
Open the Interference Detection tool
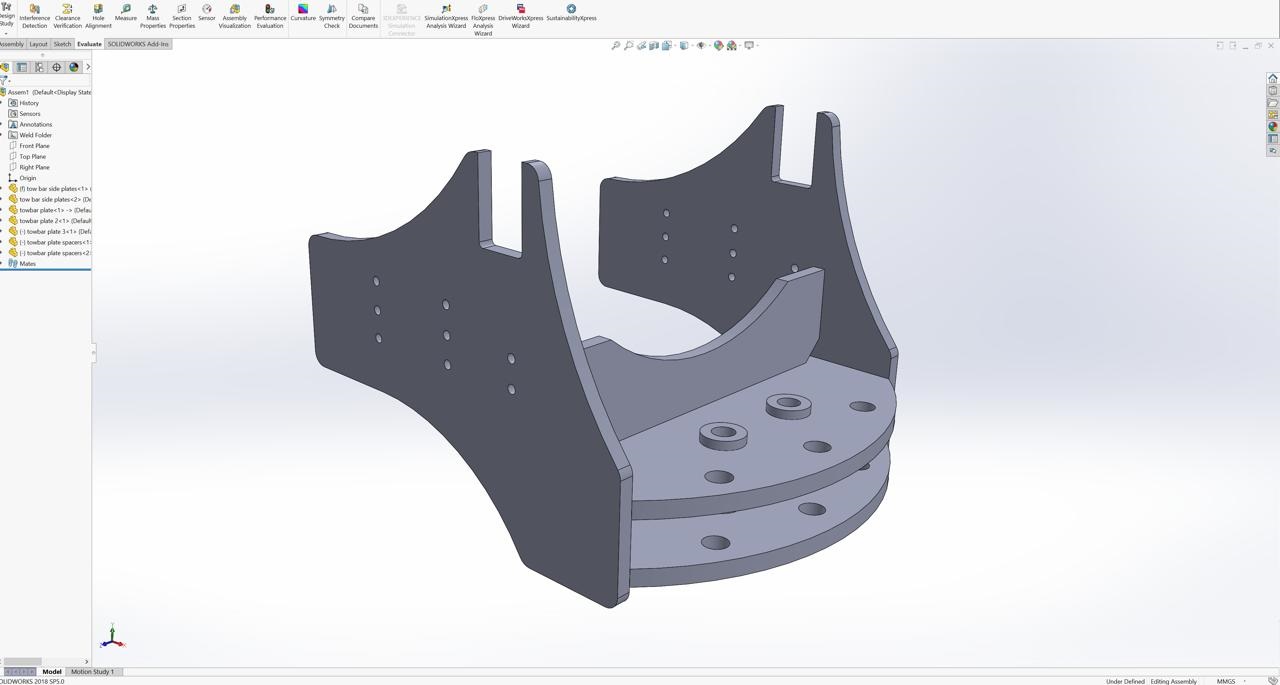coord(34,16)
